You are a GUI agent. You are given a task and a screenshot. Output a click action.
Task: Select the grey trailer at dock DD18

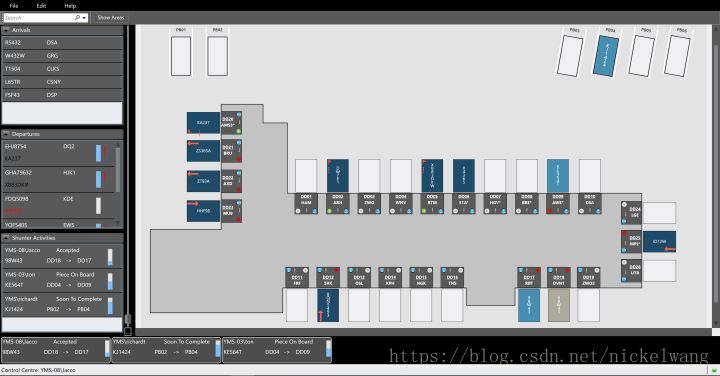559,305
